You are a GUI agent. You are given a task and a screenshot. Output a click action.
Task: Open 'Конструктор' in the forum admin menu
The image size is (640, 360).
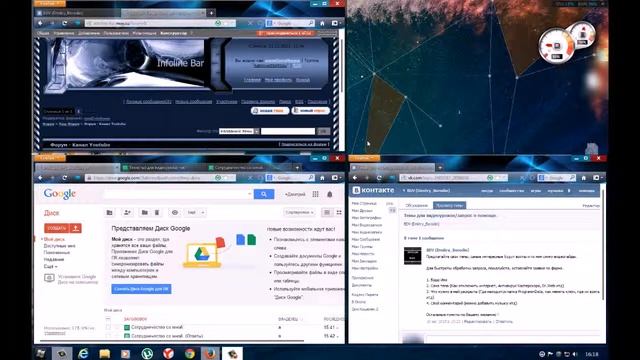(x=173, y=33)
